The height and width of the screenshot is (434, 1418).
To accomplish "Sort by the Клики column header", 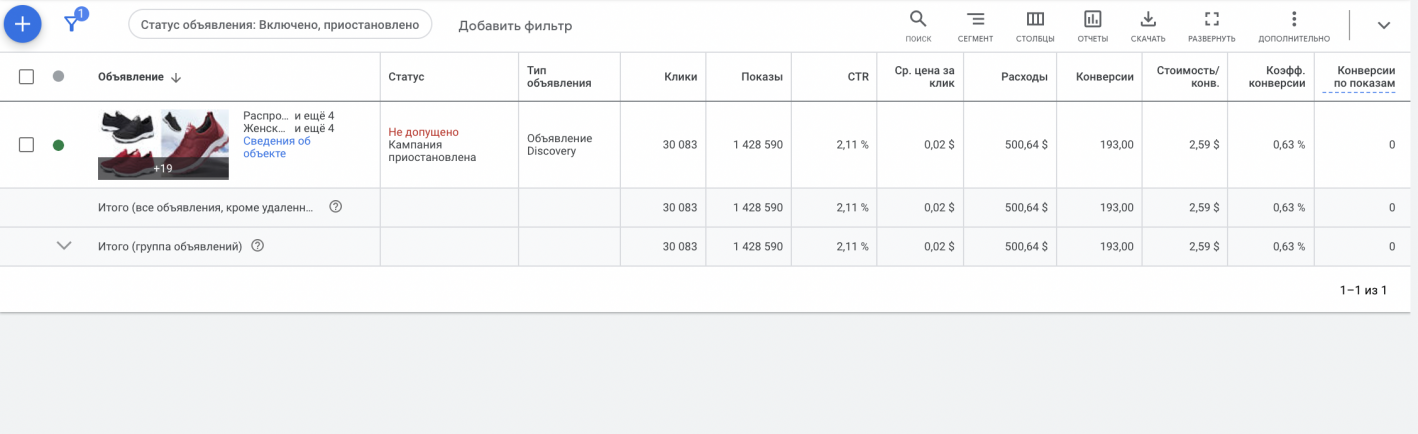I will coord(680,77).
